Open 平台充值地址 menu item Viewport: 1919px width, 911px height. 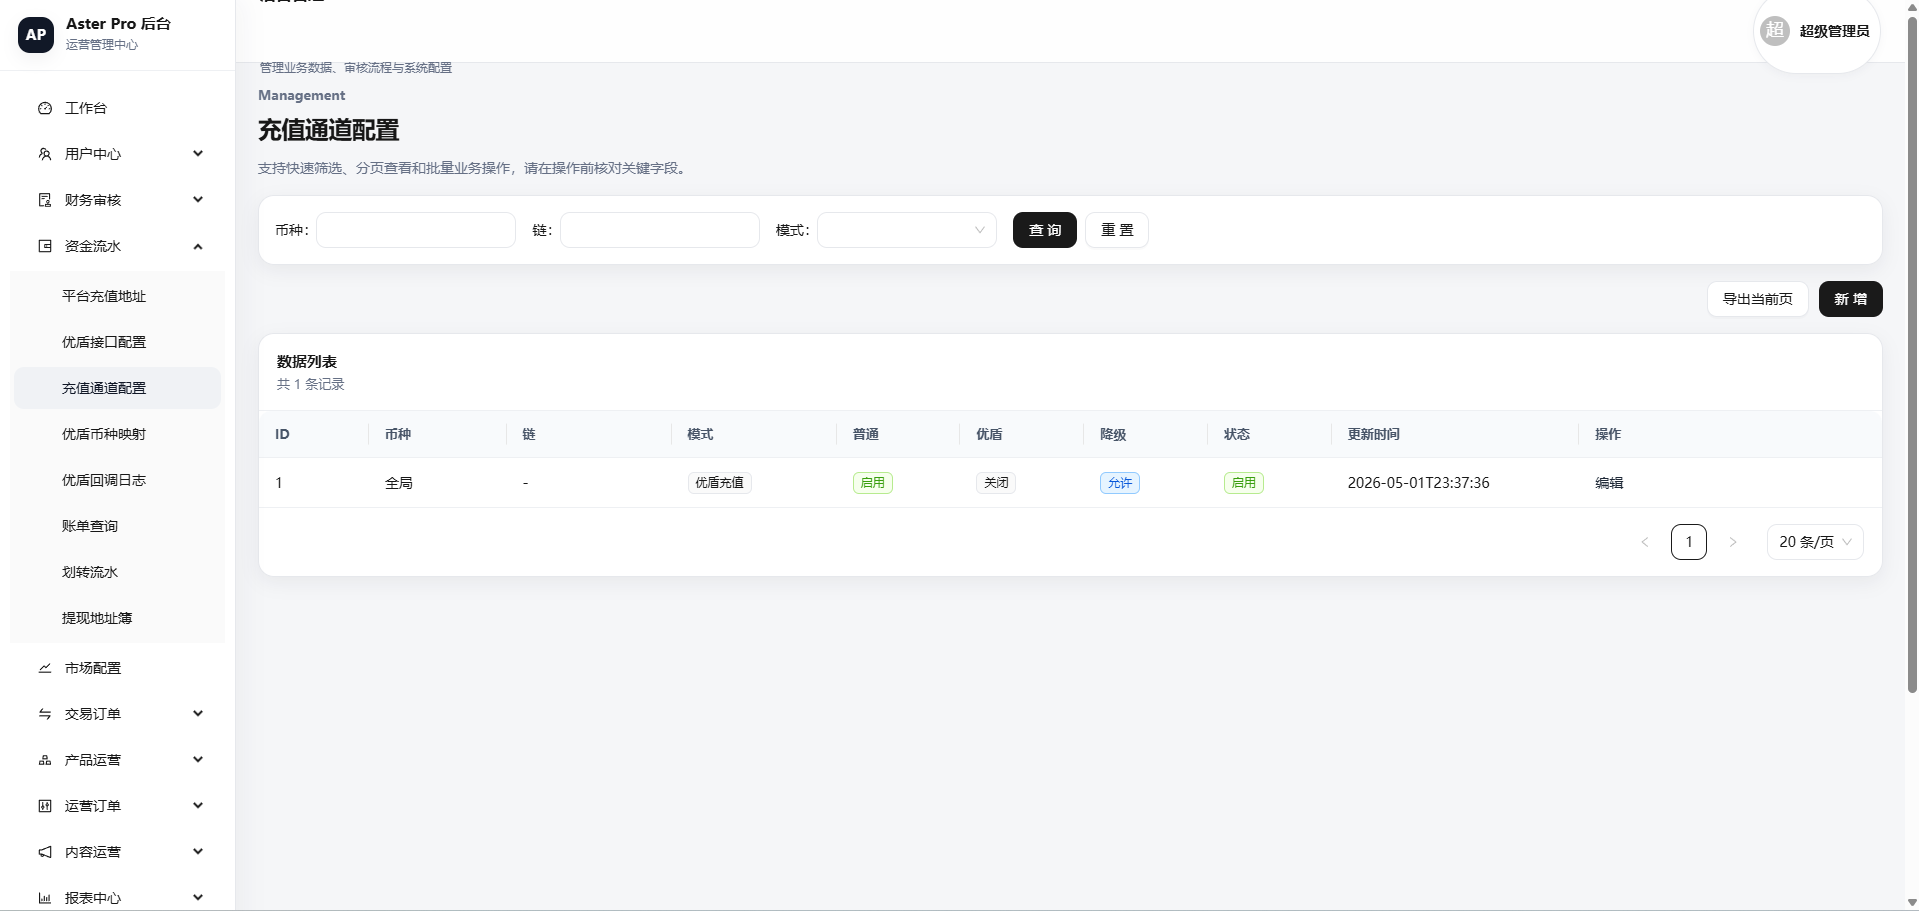[x=117, y=296]
